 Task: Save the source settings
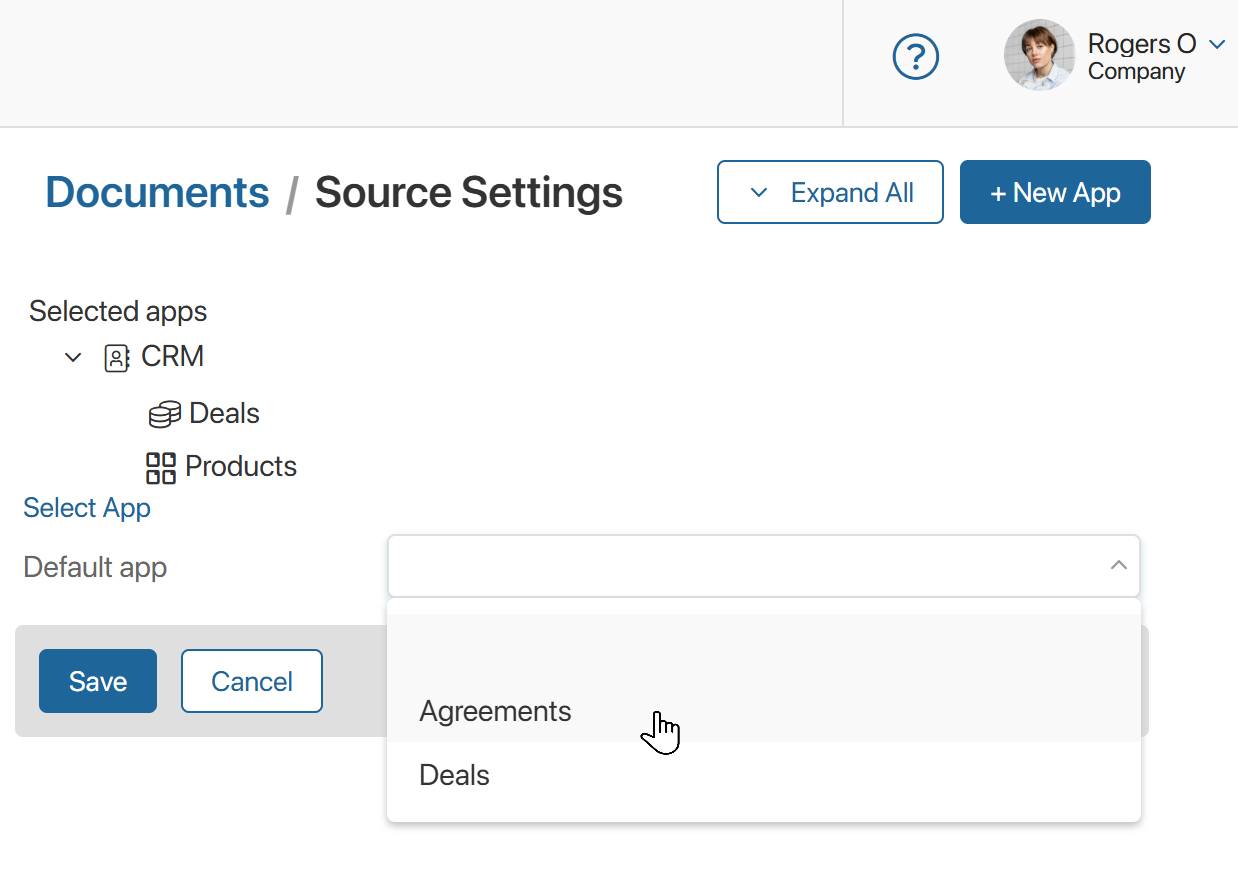(97, 681)
